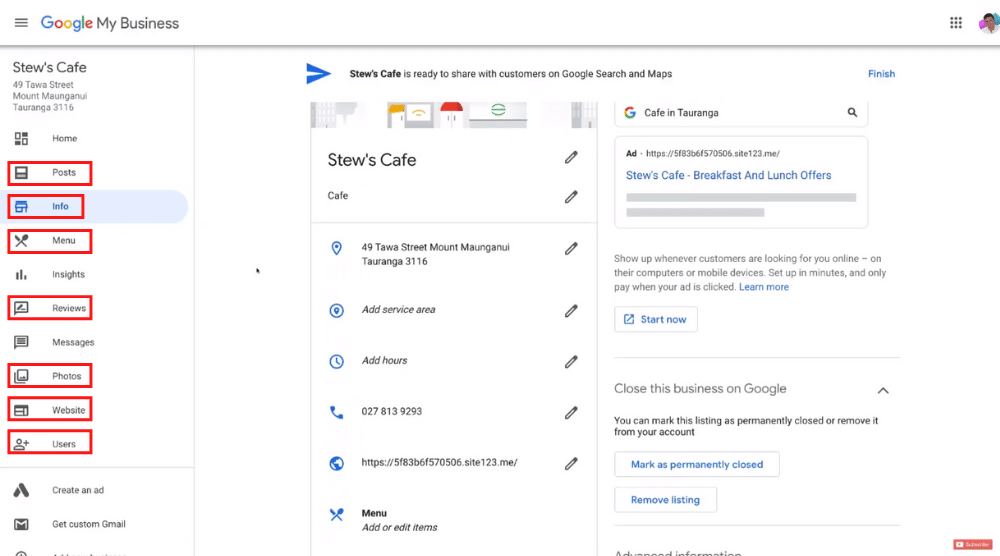Click the site123.me website URL
Viewport: 1000px width, 556px height.
(439, 462)
